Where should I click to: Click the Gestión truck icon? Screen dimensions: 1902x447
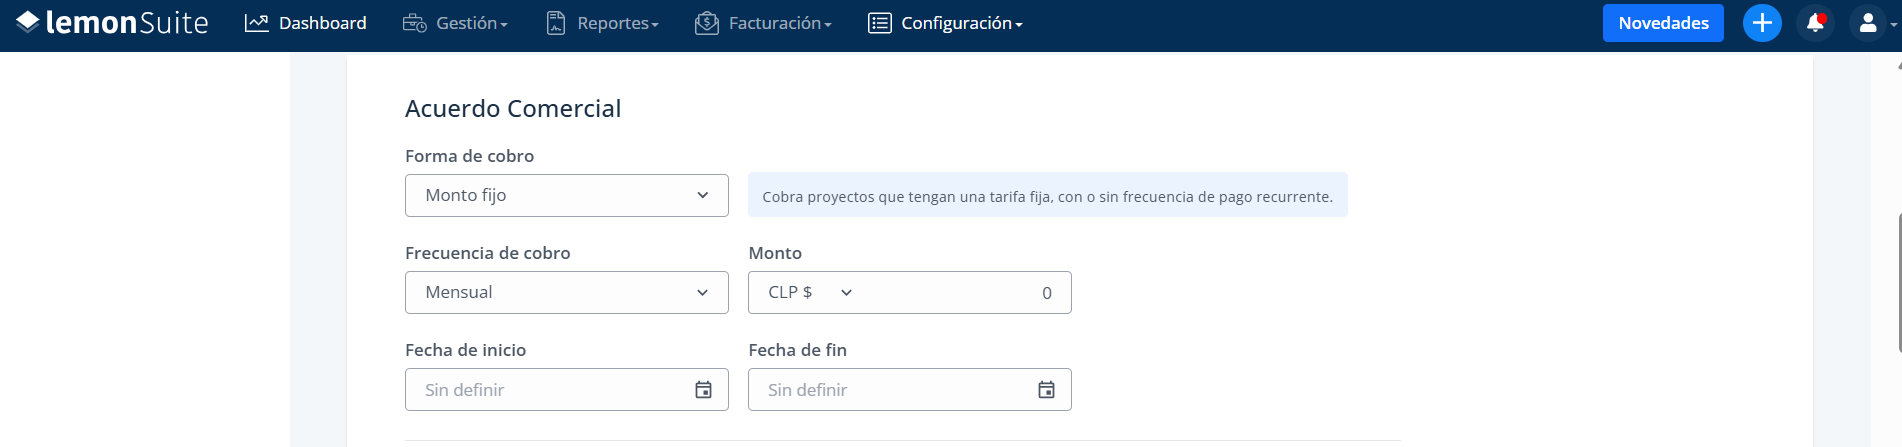414,23
